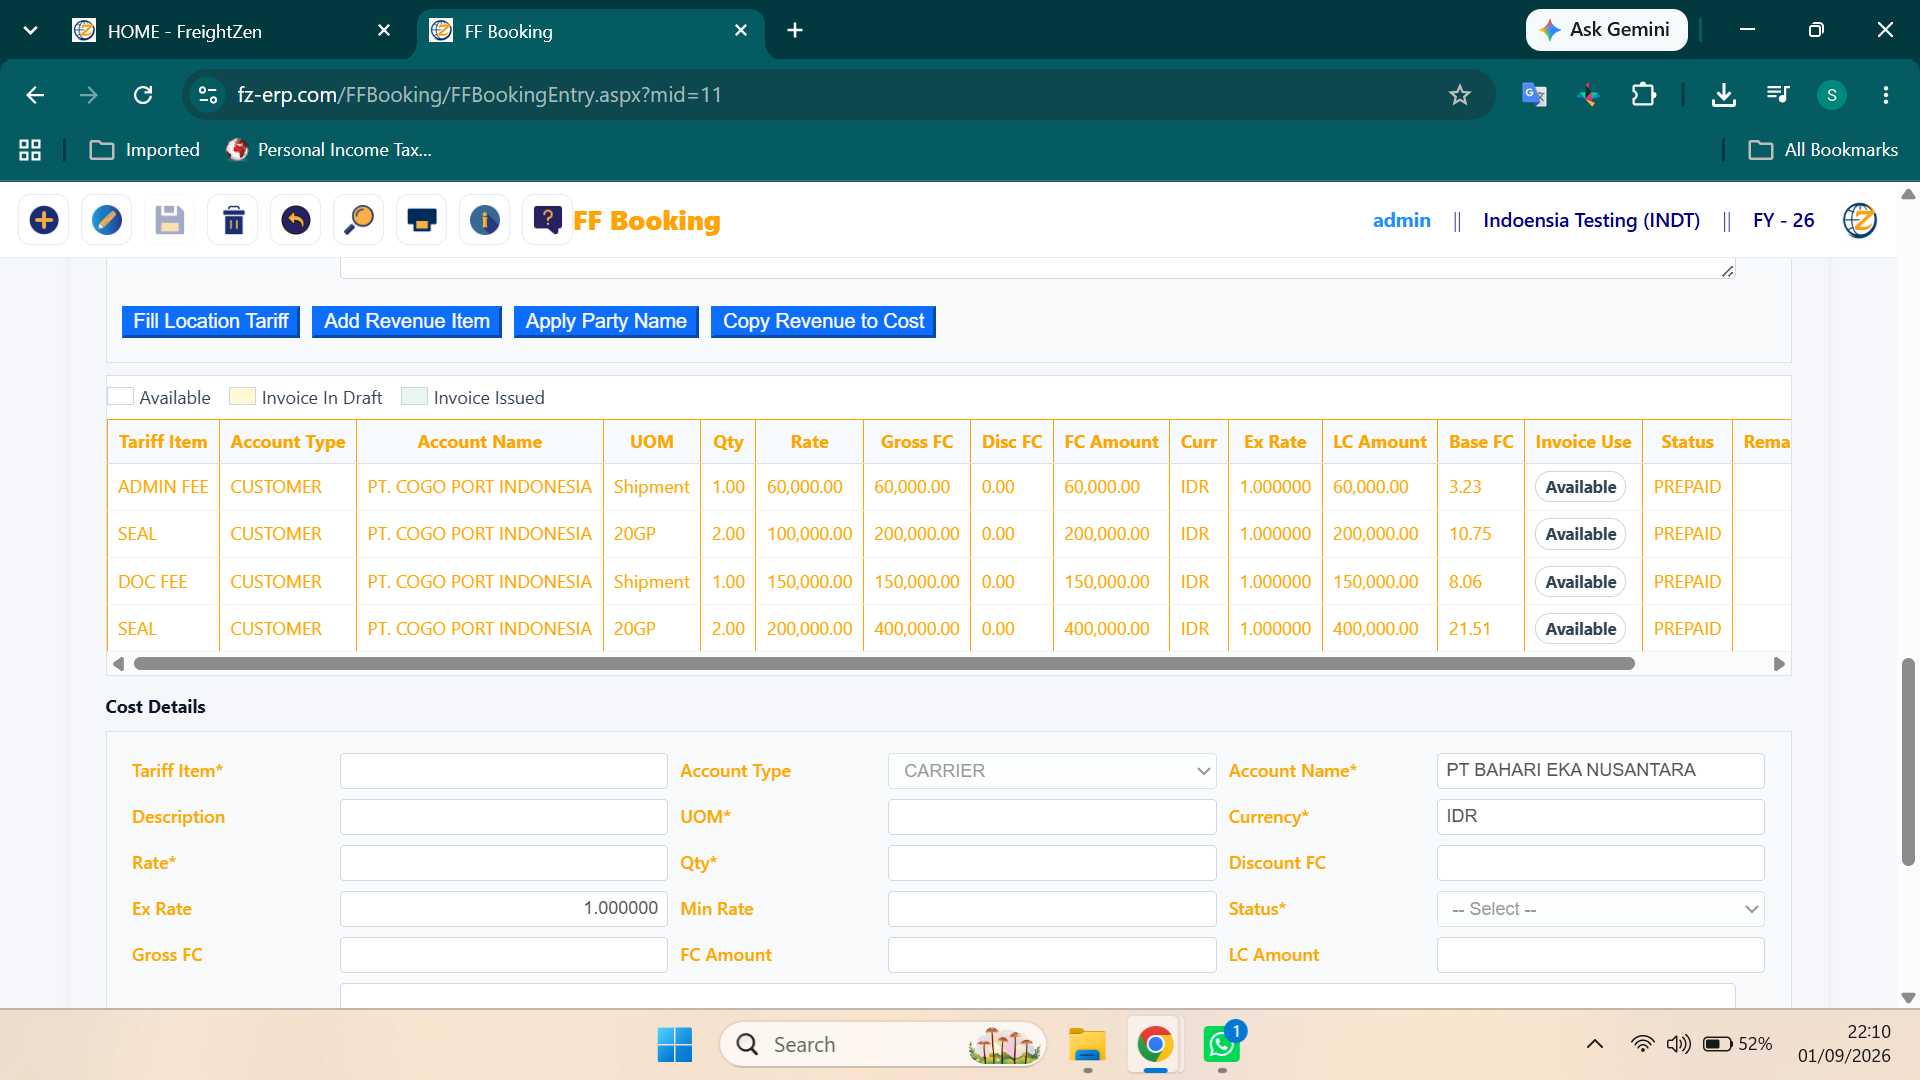Click the Invoice In Draft legend swatch
The width and height of the screenshot is (1920, 1080).
tap(242, 397)
